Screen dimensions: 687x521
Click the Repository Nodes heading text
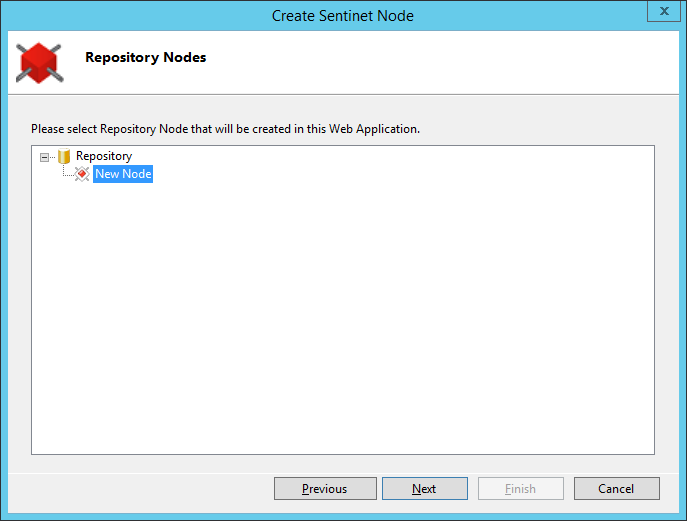tap(145, 57)
